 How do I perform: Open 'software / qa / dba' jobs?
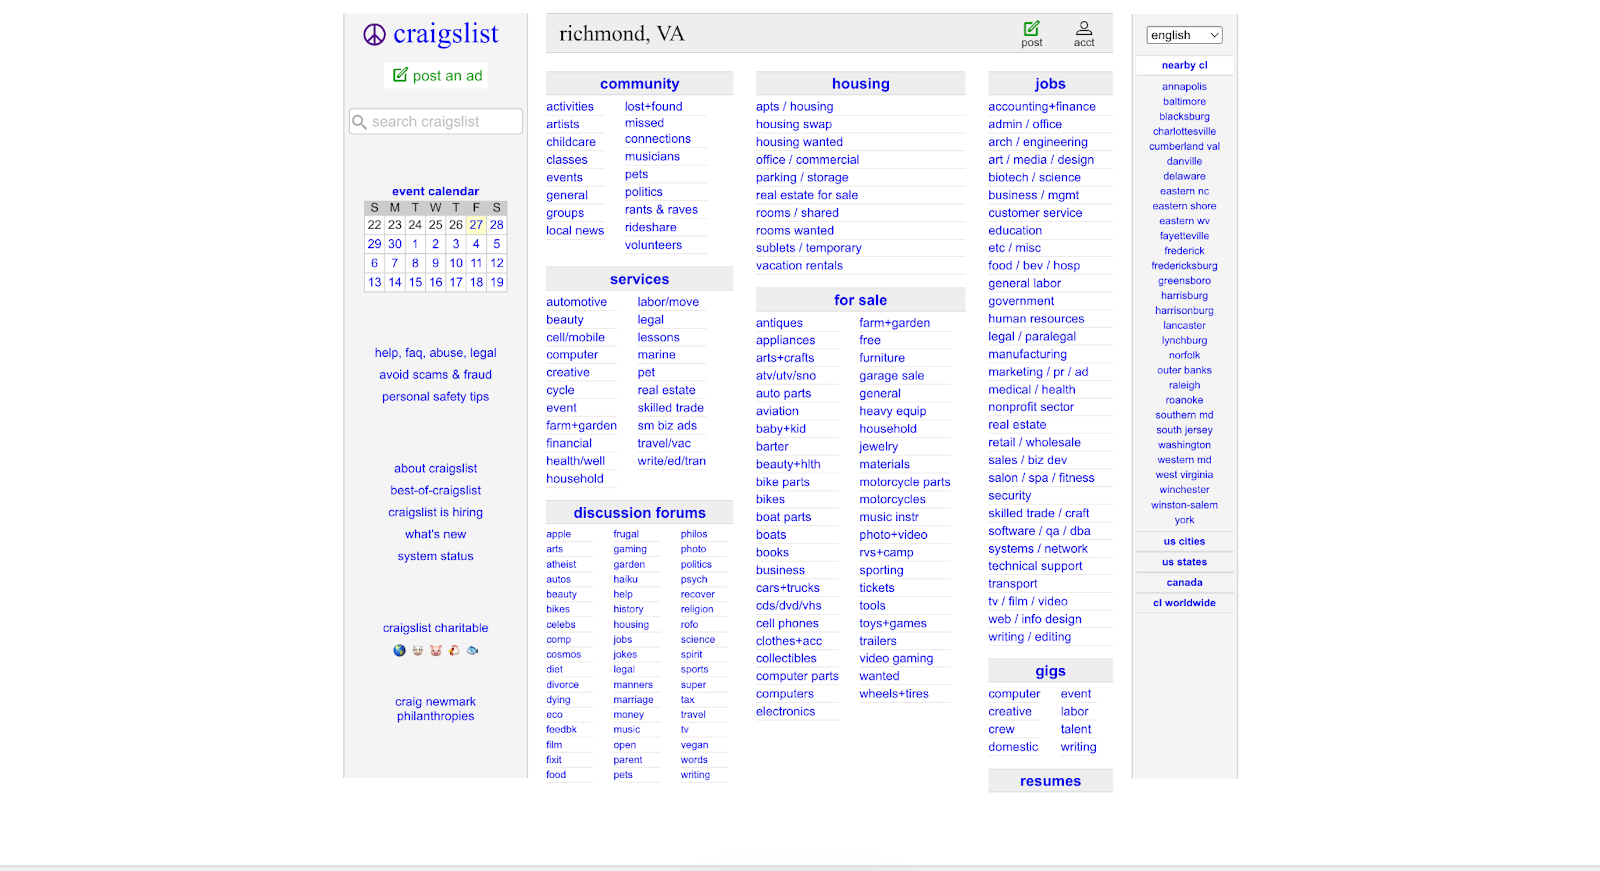point(1039,531)
